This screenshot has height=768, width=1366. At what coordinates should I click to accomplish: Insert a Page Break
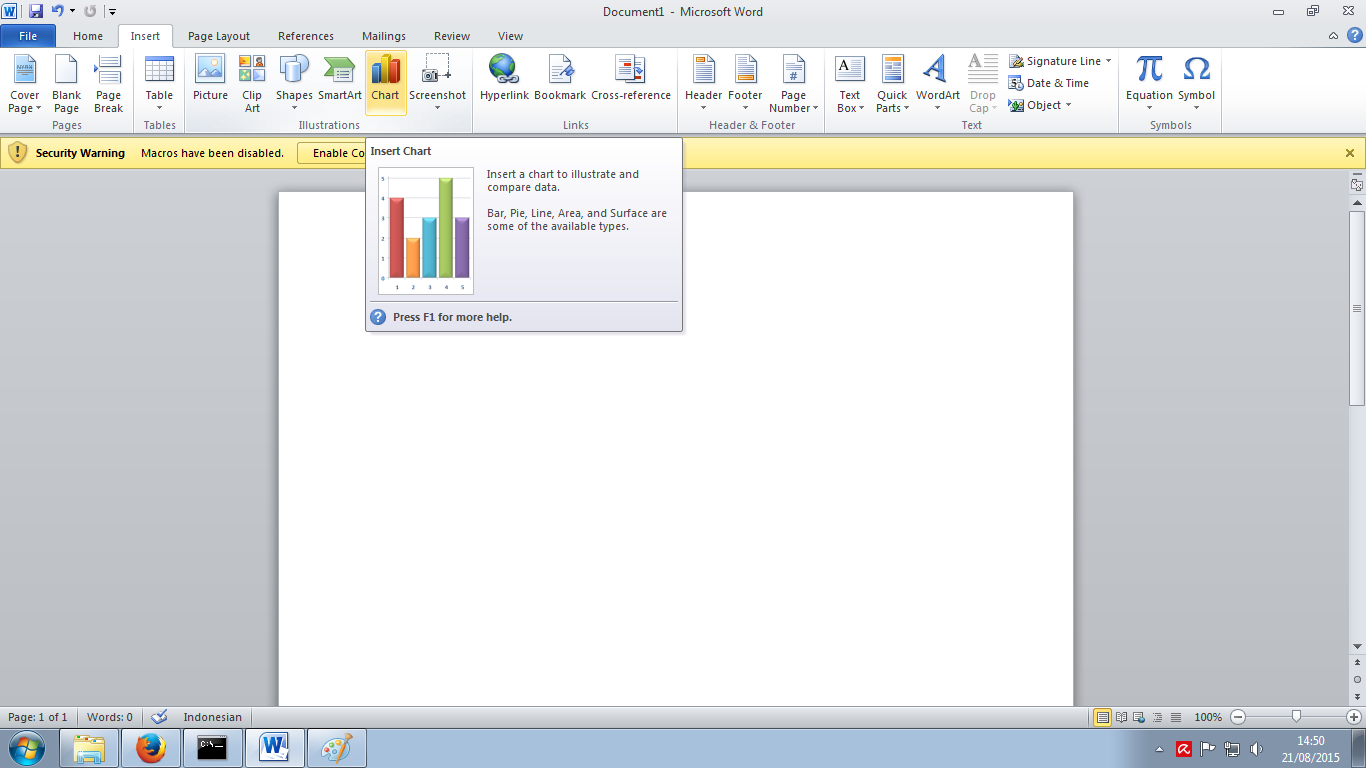point(108,84)
